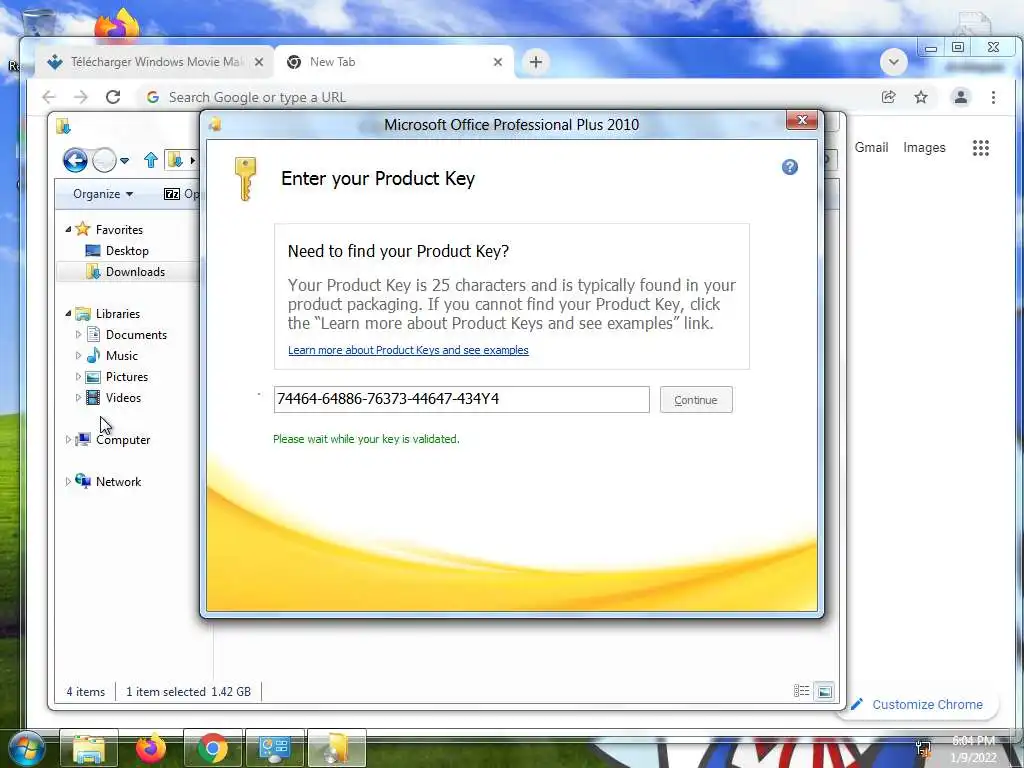Close the Microsoft Office Professional Plus 2010 dialog
This screenshot has height=768, width=1024.
pos(801,120)
